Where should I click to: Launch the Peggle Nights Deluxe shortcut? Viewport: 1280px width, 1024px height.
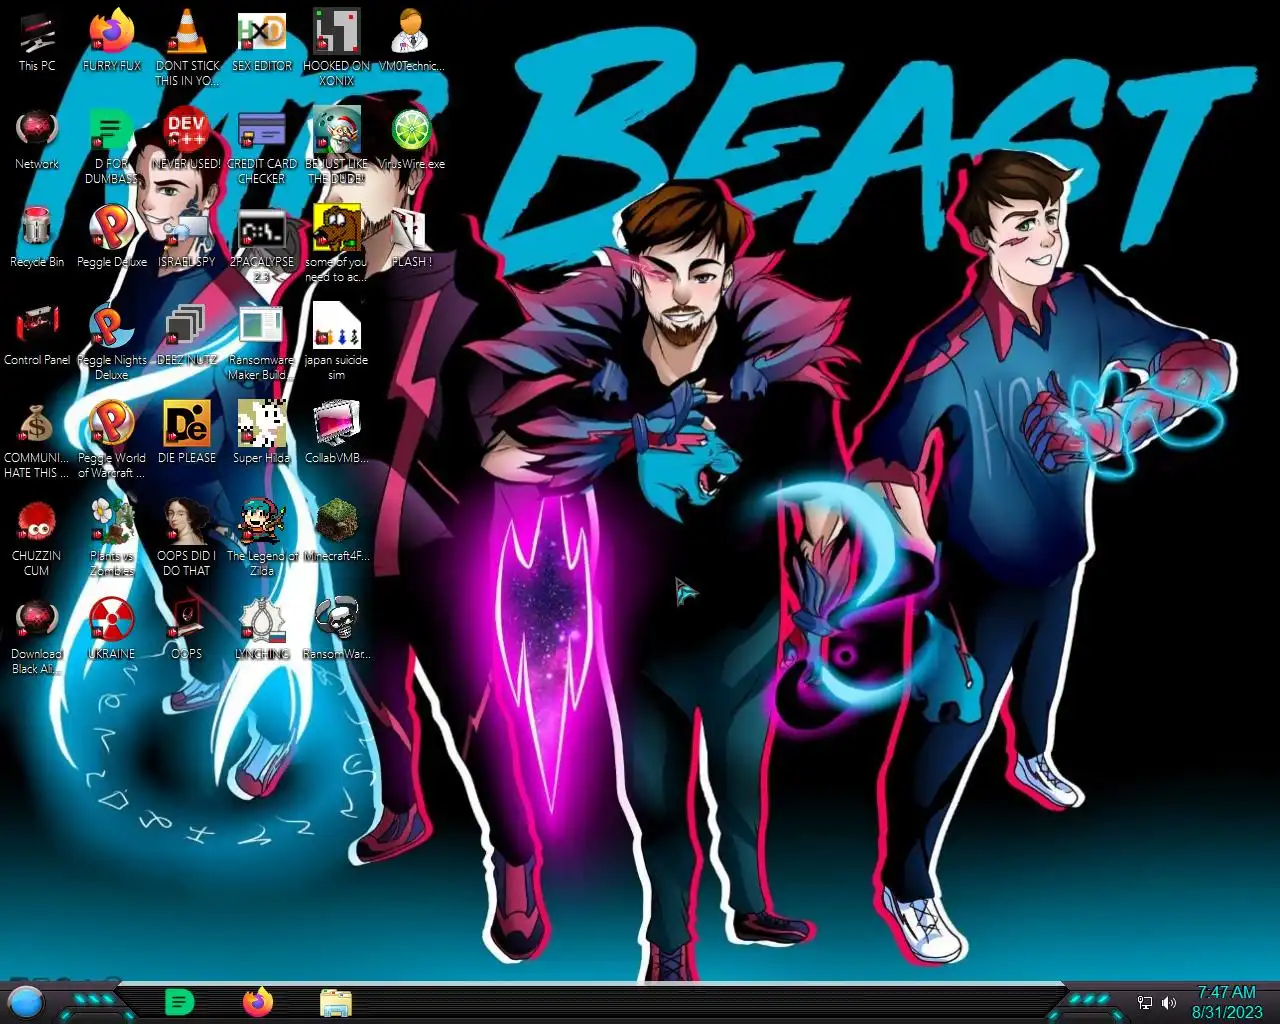click(x=112, y=342)
